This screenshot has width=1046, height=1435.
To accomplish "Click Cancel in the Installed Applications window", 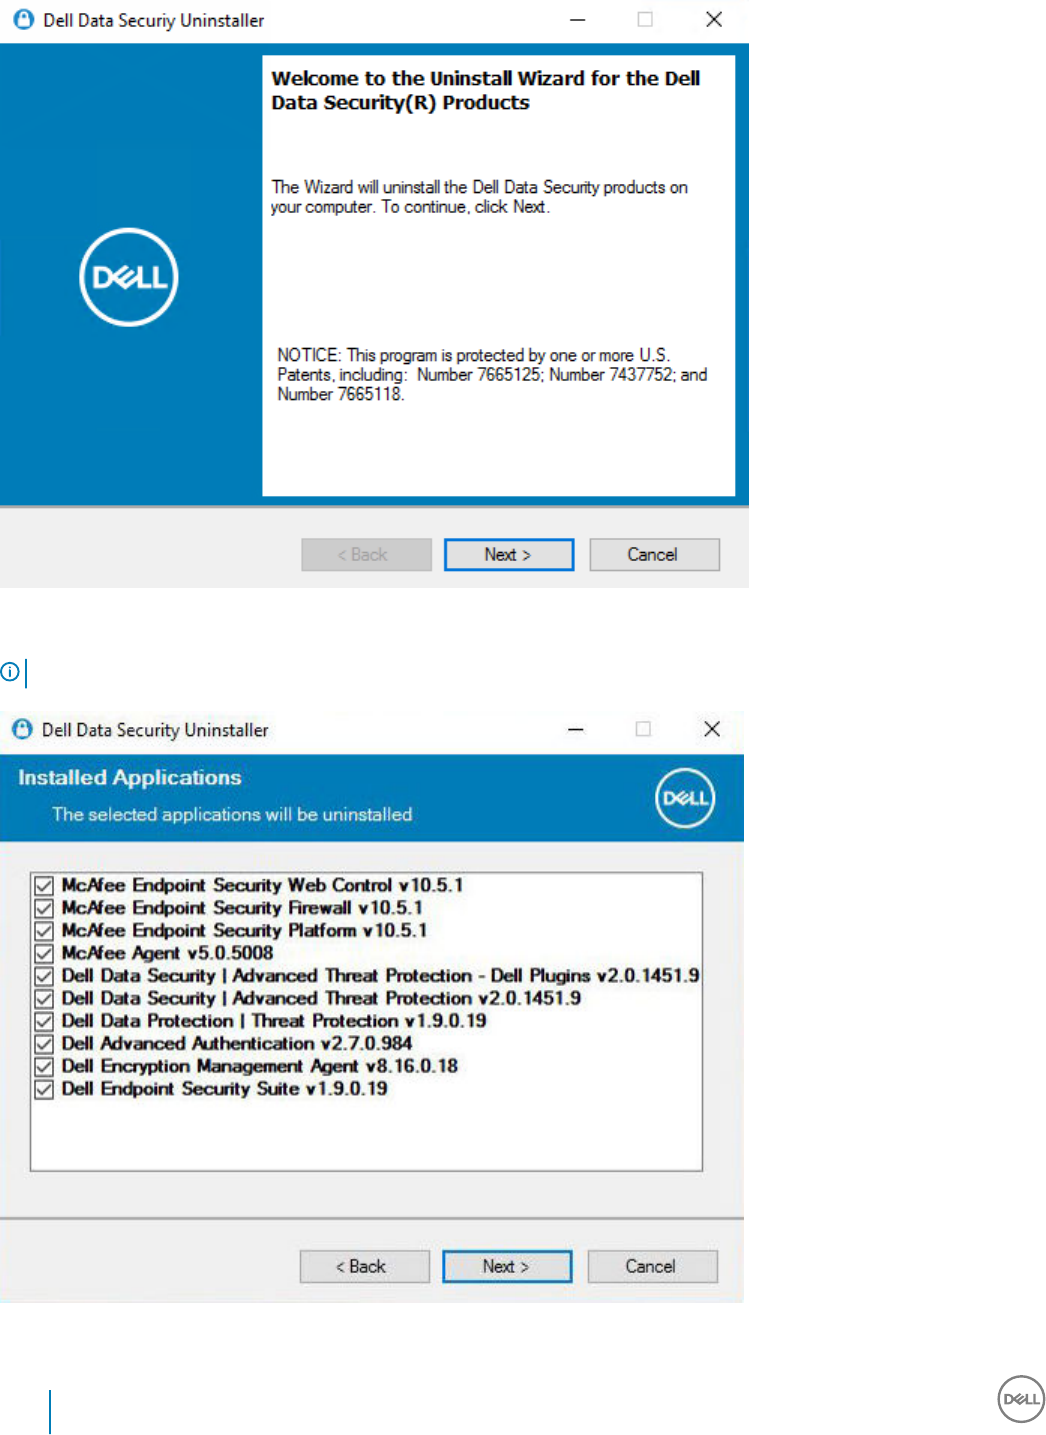I will pyautogui.click(x=652, y=1266).
